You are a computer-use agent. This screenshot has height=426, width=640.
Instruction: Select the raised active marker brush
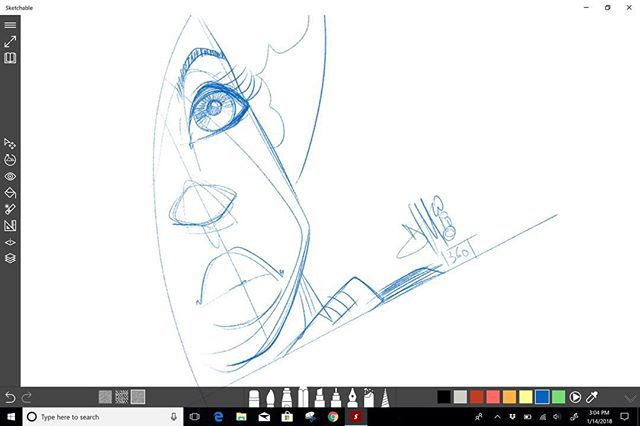[303, 397]
